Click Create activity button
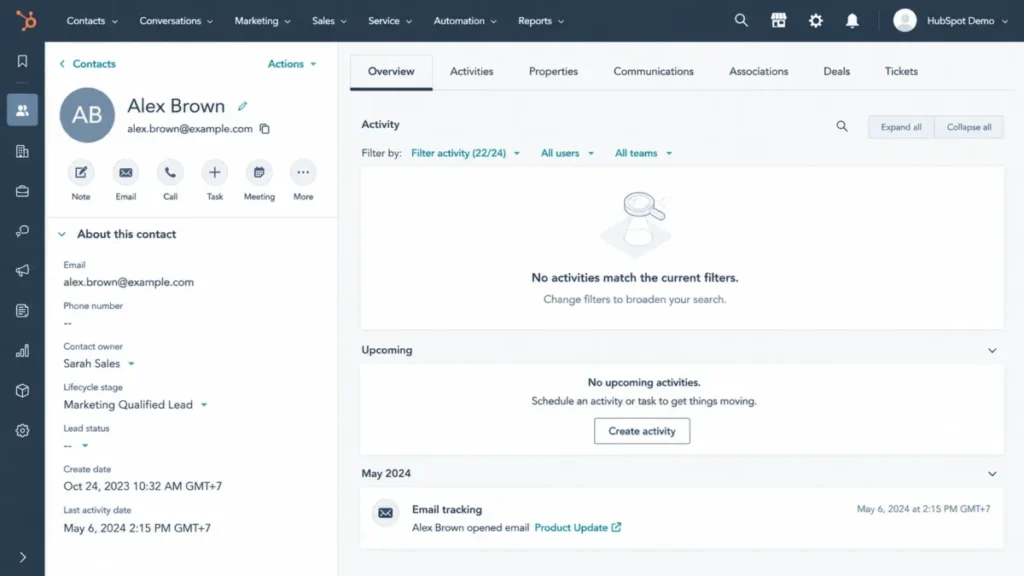The height and width of the screenshot is (576, 1024). coord(642,431)
